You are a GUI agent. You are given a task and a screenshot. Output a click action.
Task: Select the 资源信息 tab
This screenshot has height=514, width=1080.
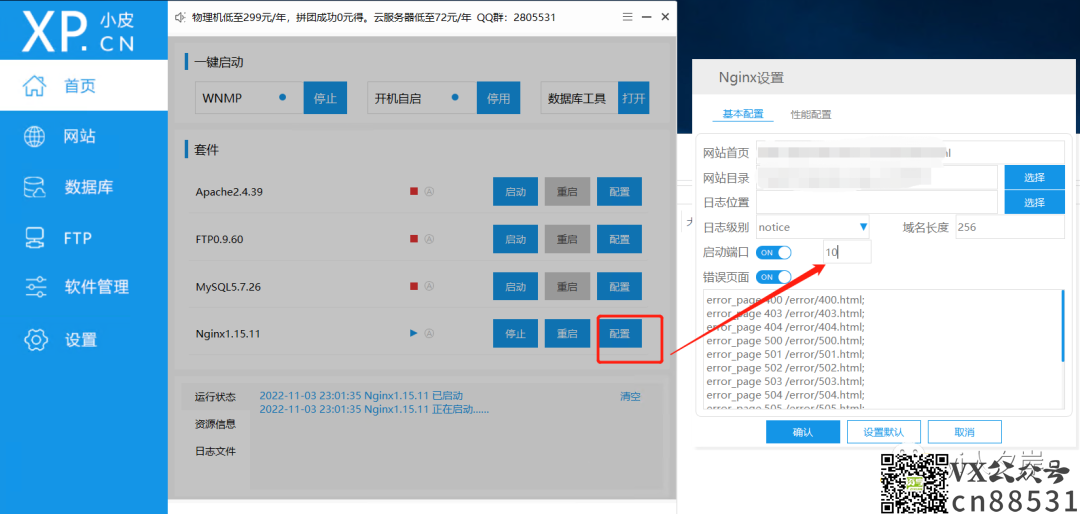[215, 424]
